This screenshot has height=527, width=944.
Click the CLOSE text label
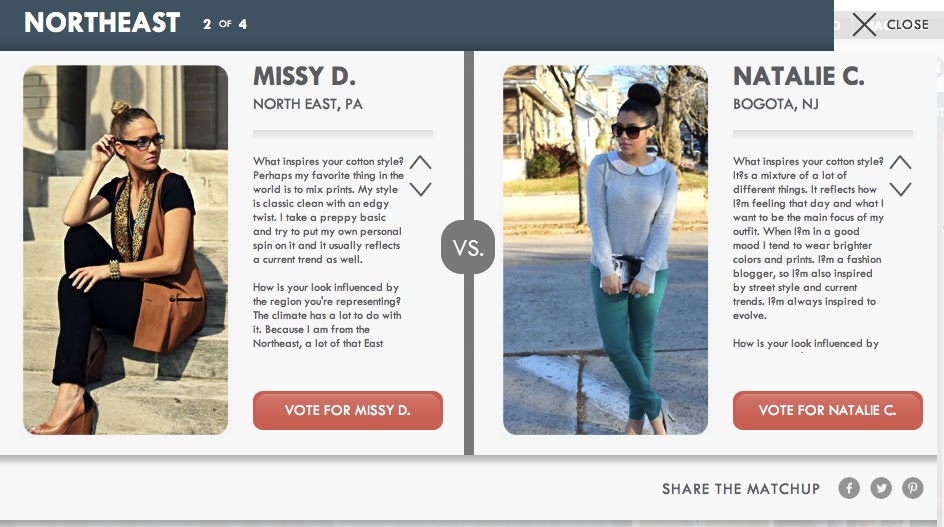point(907,25)
